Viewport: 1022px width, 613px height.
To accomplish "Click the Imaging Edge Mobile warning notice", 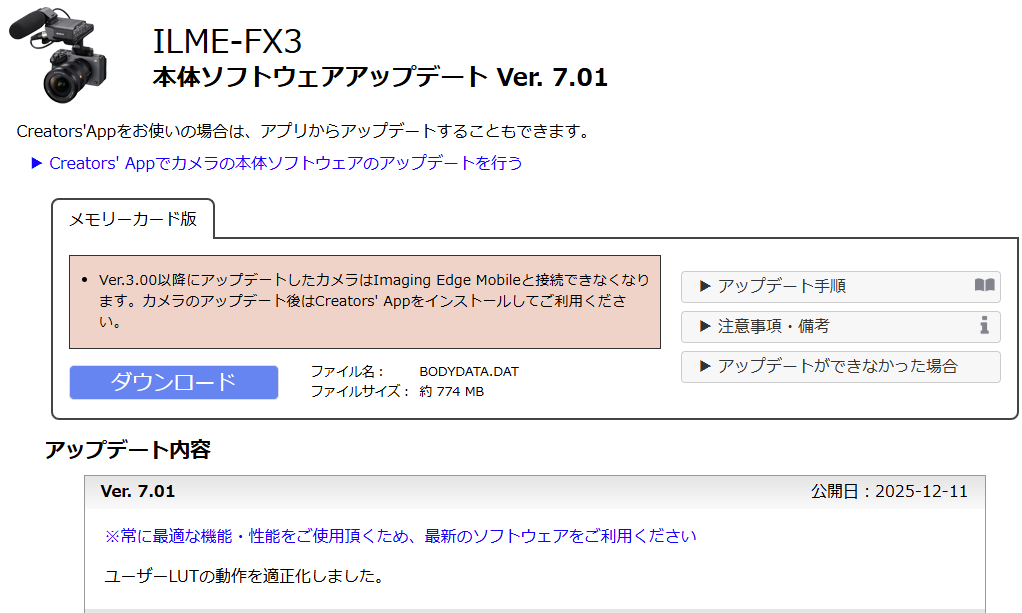I will pyautogui.click(x=365, y=302).
